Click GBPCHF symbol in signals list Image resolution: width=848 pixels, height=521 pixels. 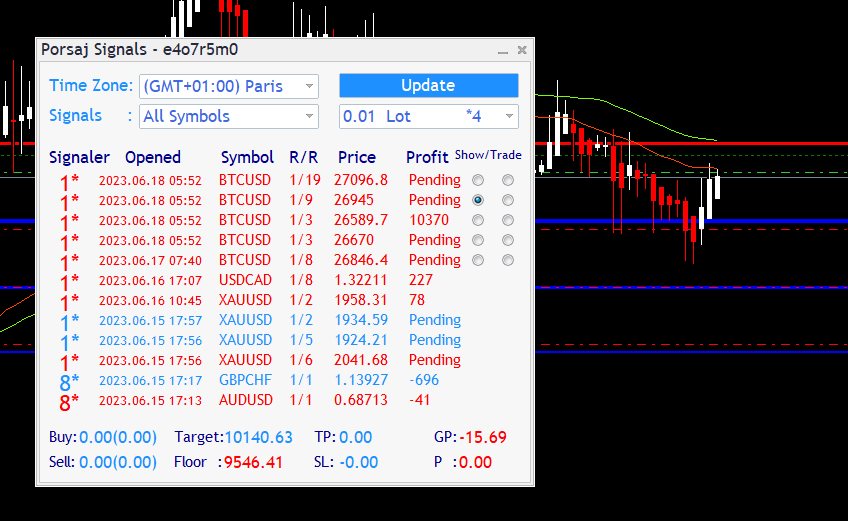[x=245, y=380]
